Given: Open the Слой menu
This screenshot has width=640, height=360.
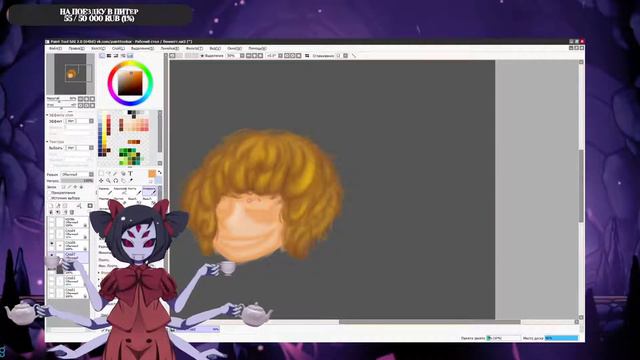Looking at the screenshot, I should [x=118, y=48].
